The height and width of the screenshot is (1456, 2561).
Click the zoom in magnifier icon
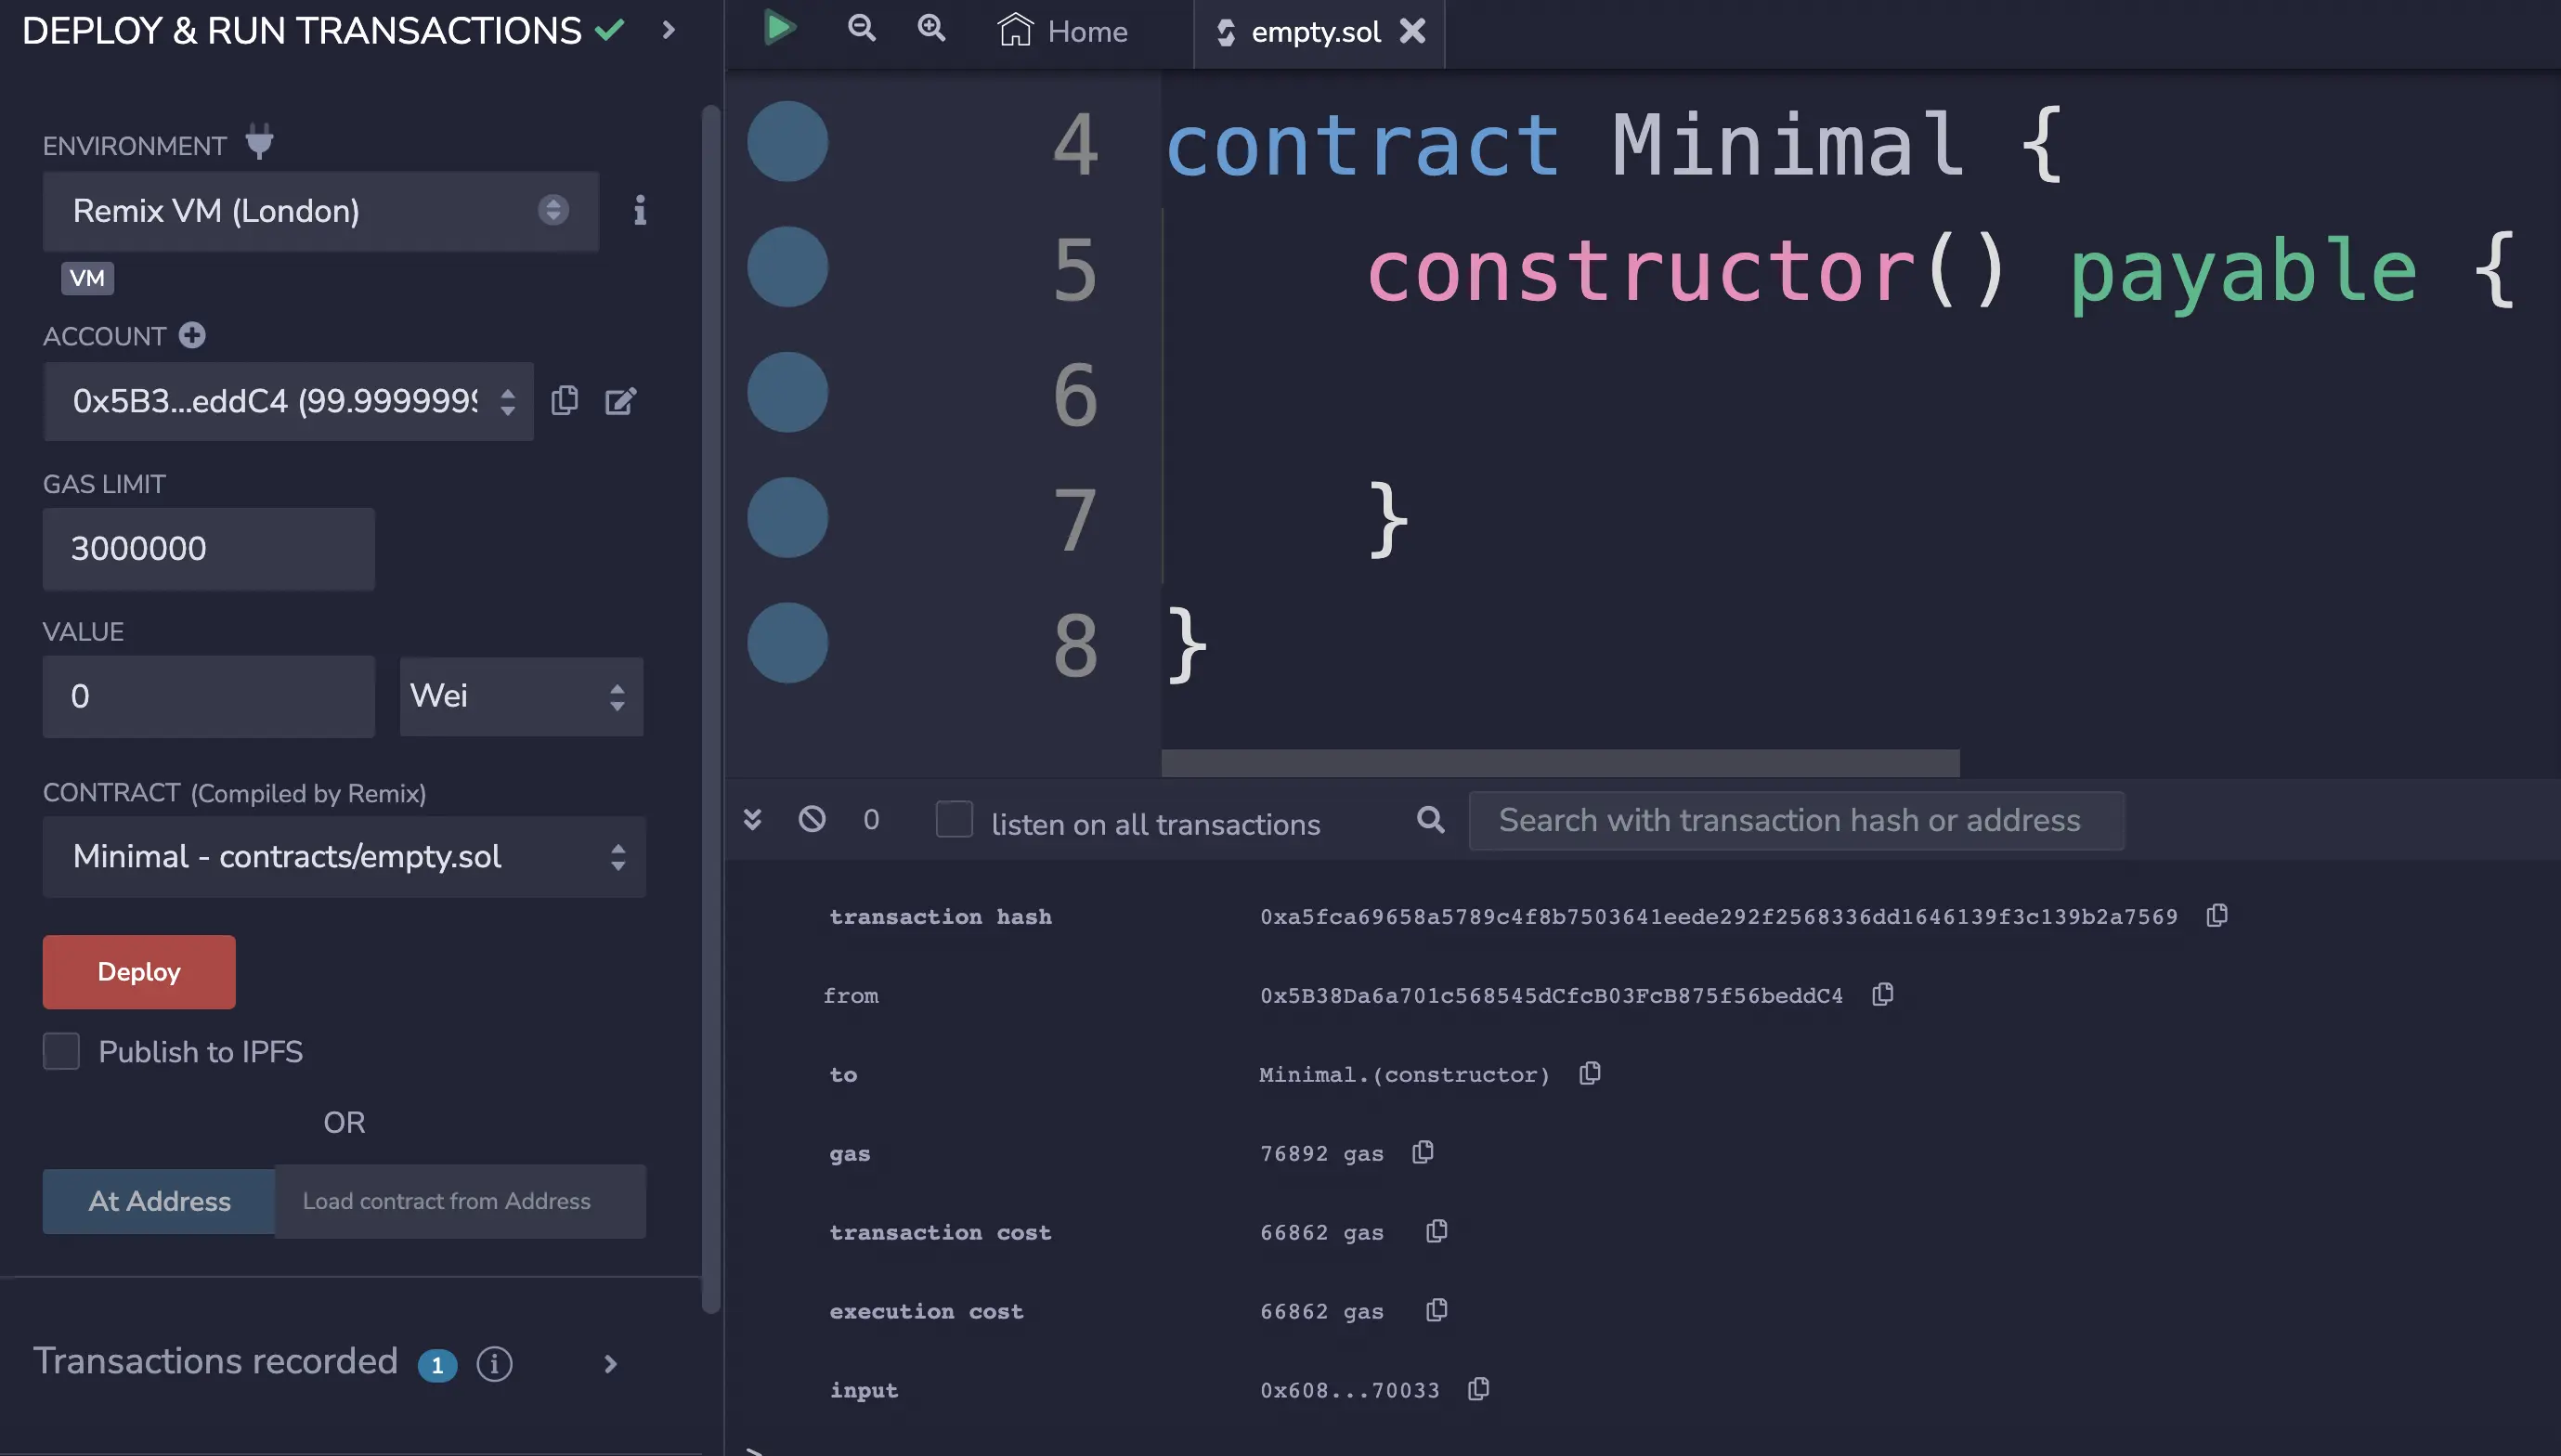[930, 30]
